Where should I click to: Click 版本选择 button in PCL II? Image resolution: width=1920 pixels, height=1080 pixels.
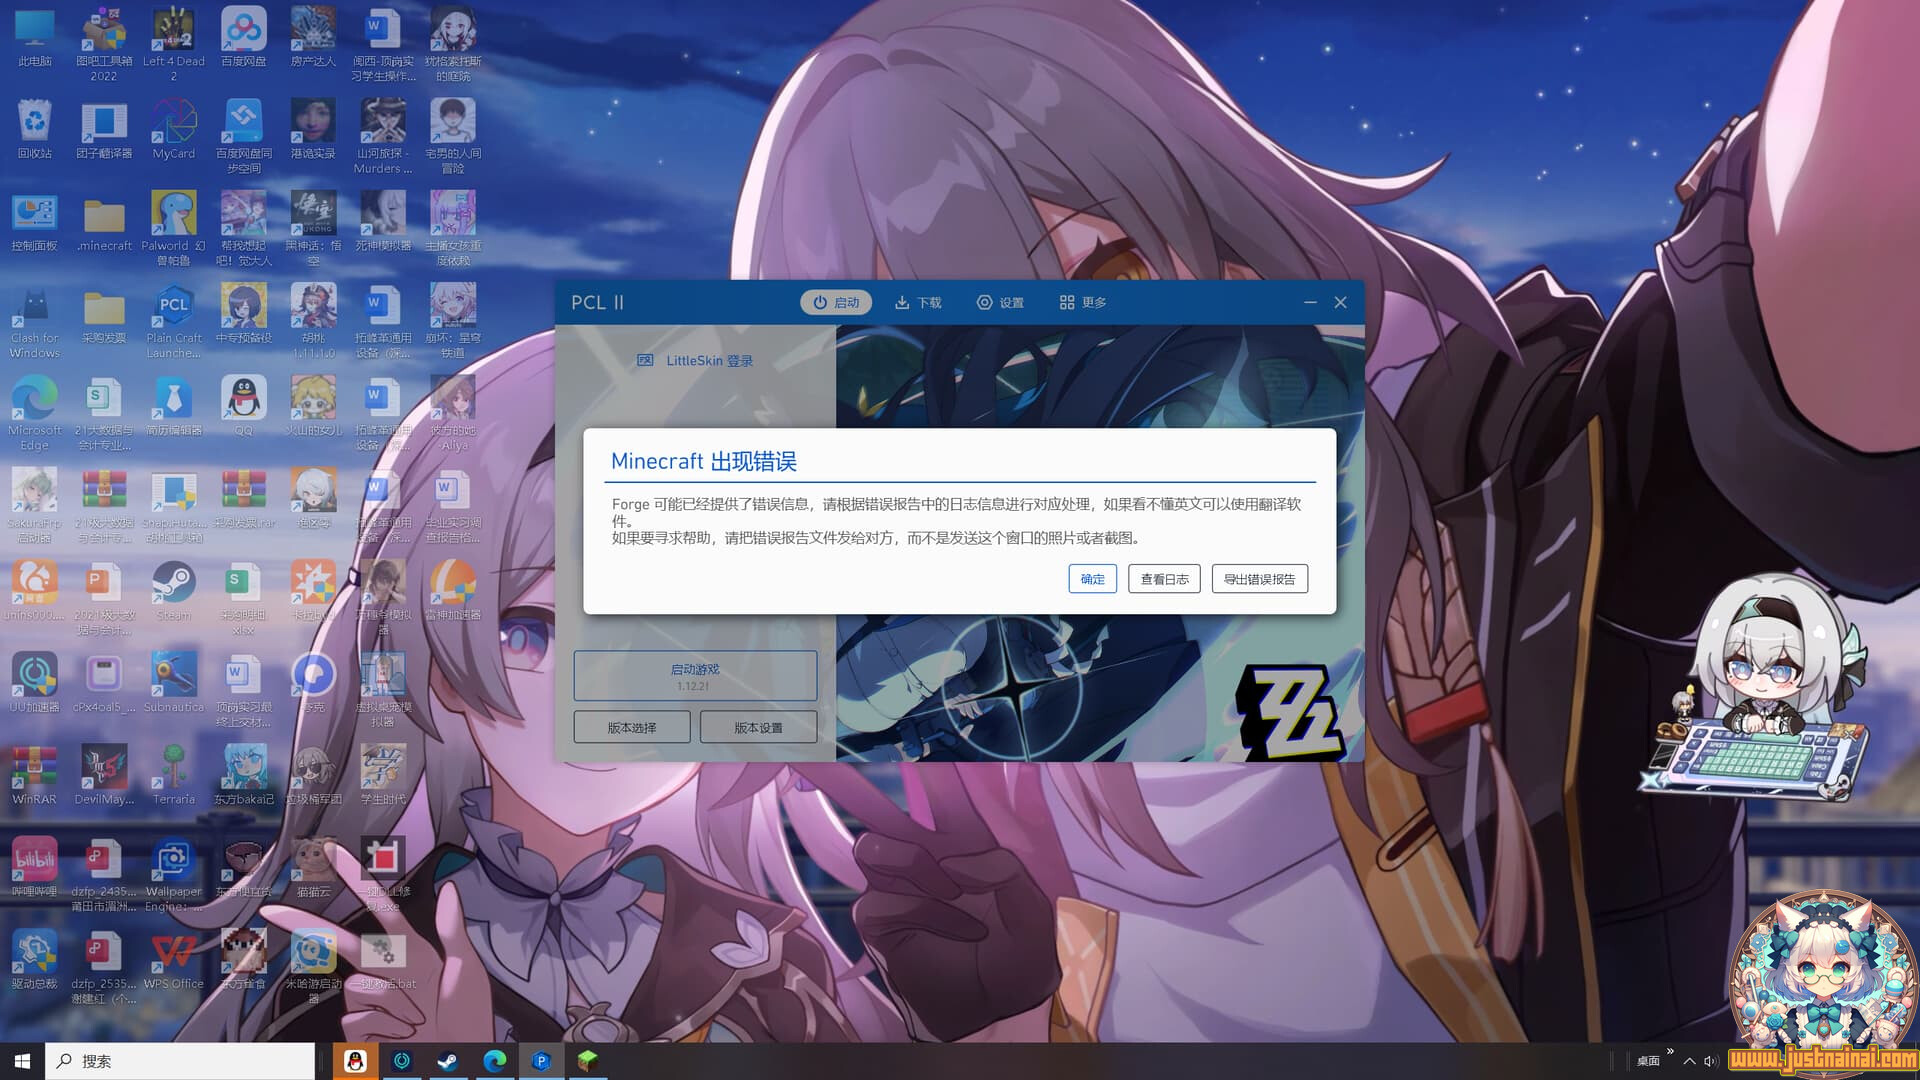point(632,727)
